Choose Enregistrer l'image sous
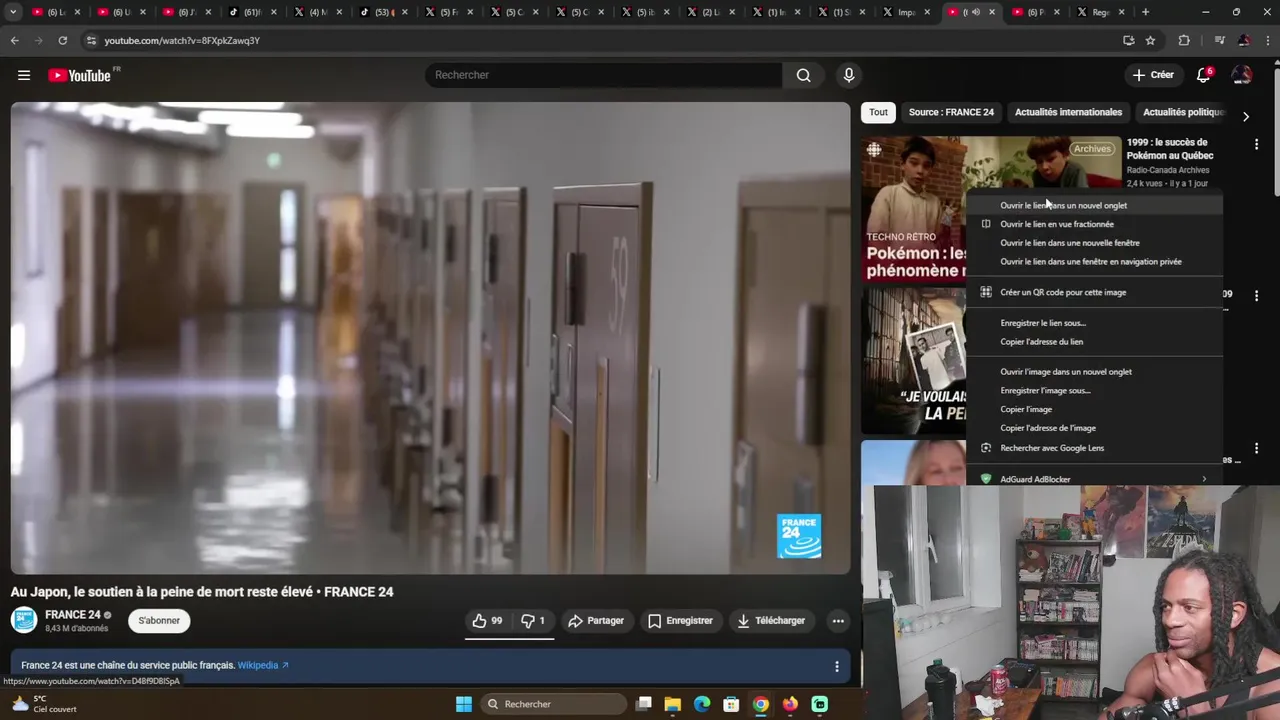The image size is (1280, 720). click(1094, 391)
